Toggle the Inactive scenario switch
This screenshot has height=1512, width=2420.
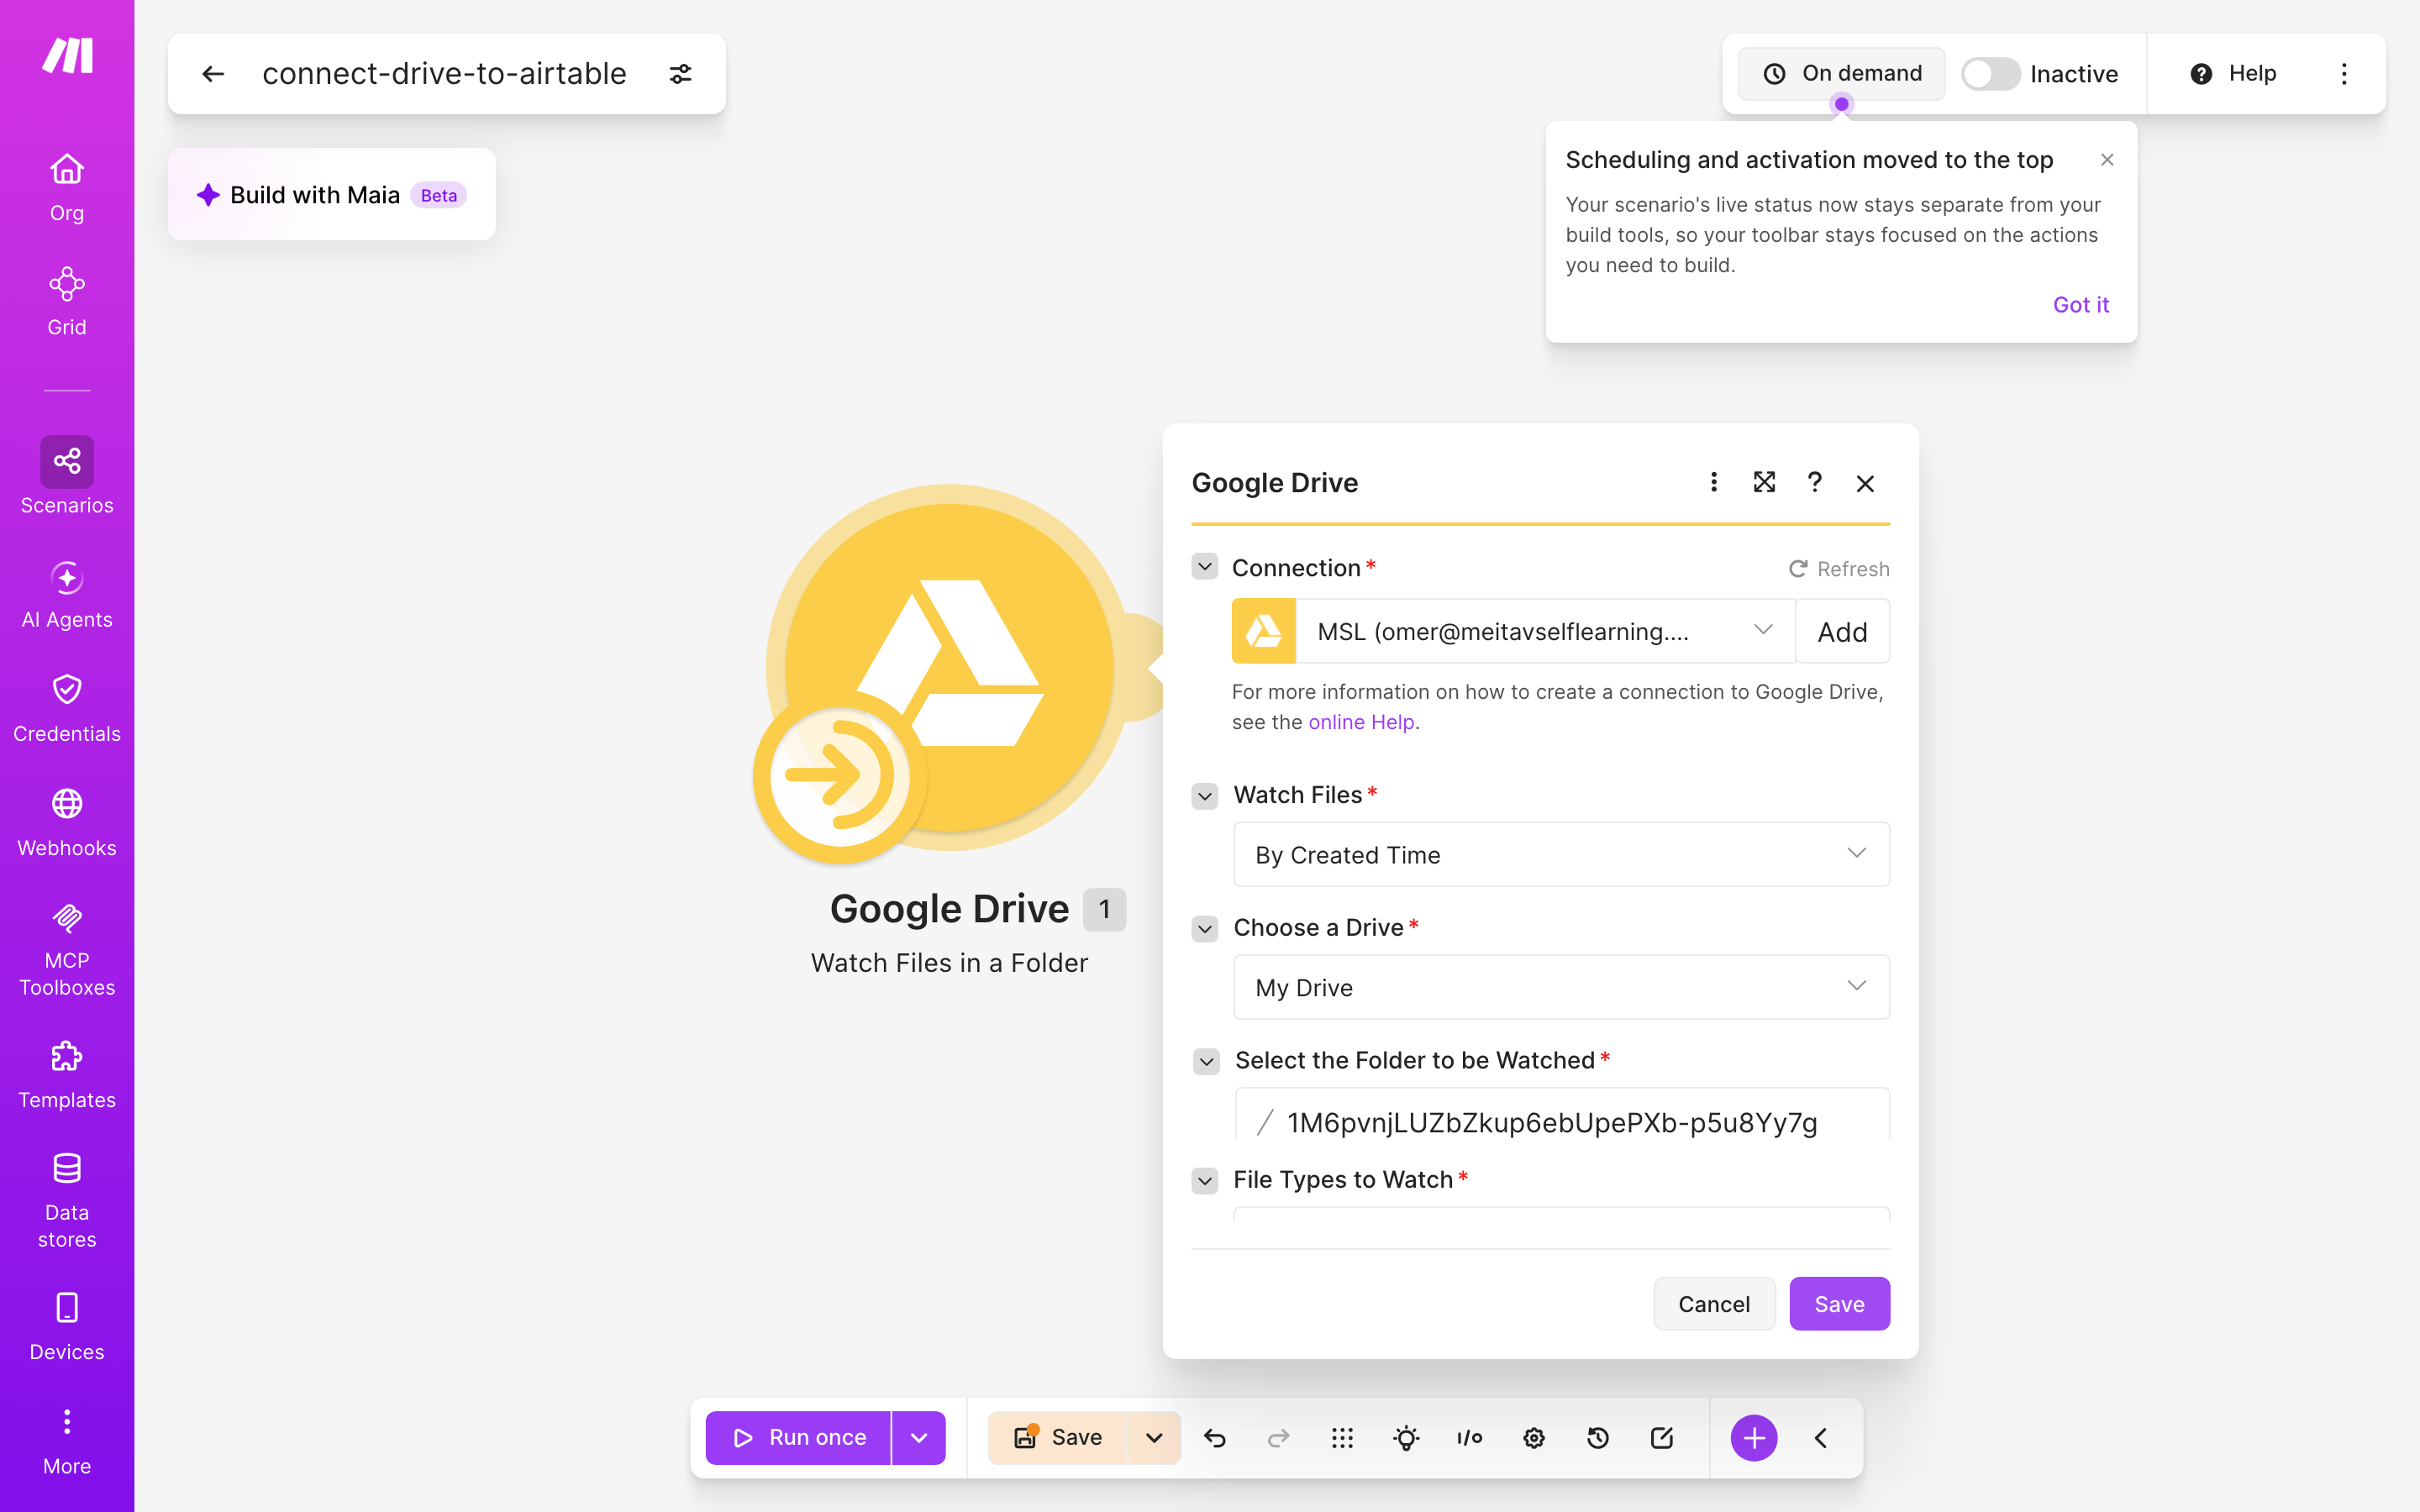1990,74
